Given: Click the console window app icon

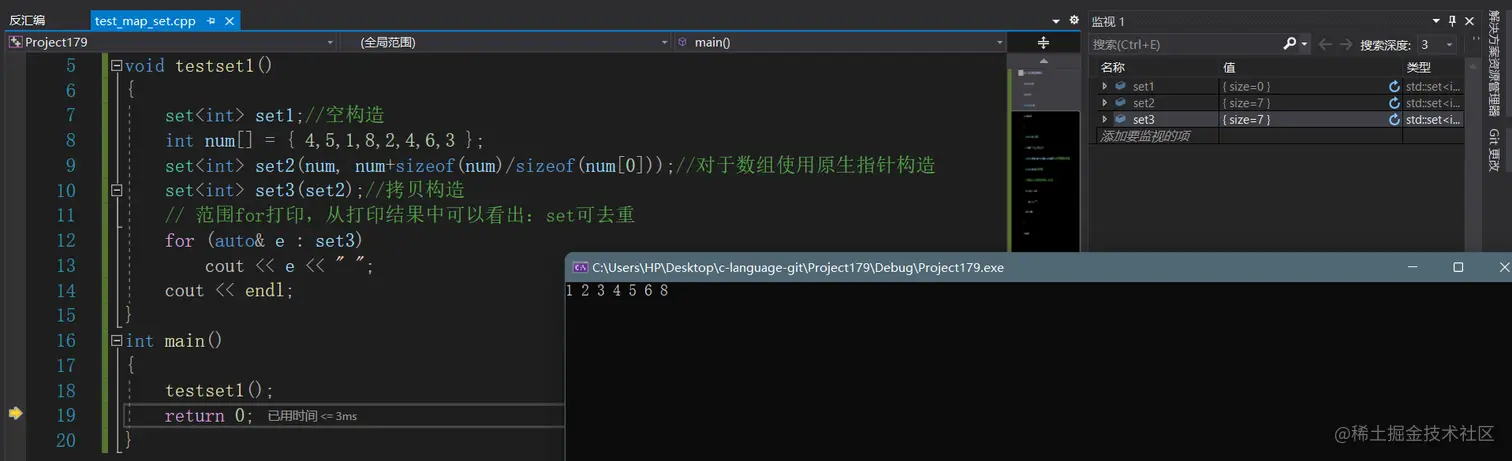Looking at the screenshot, I should (x=579, y=267).
